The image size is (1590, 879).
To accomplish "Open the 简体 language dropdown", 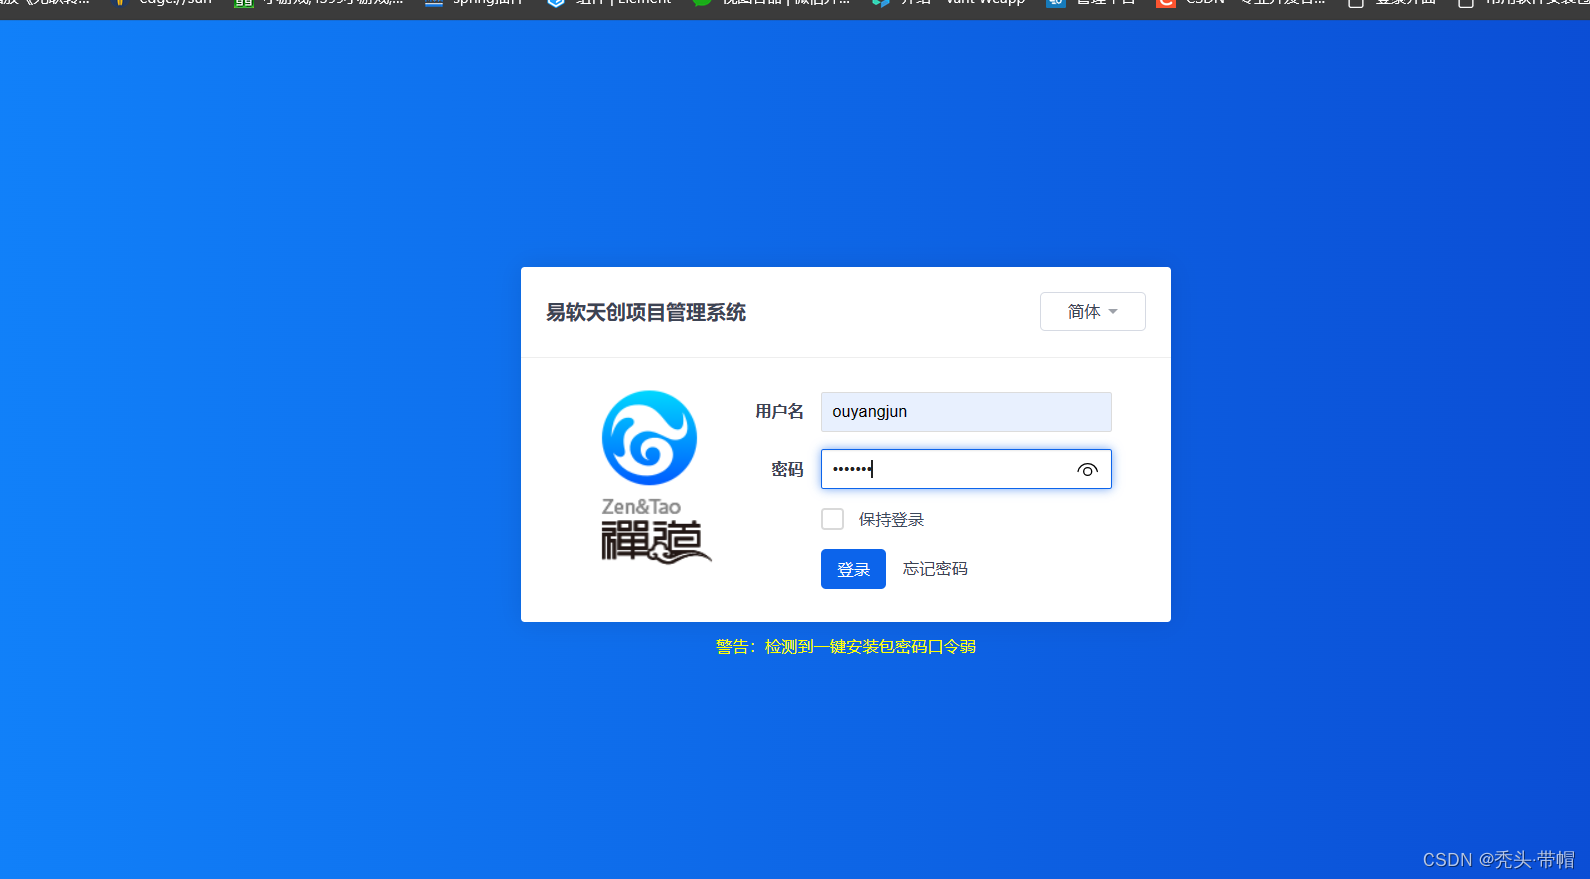I will pos(1092,312).
